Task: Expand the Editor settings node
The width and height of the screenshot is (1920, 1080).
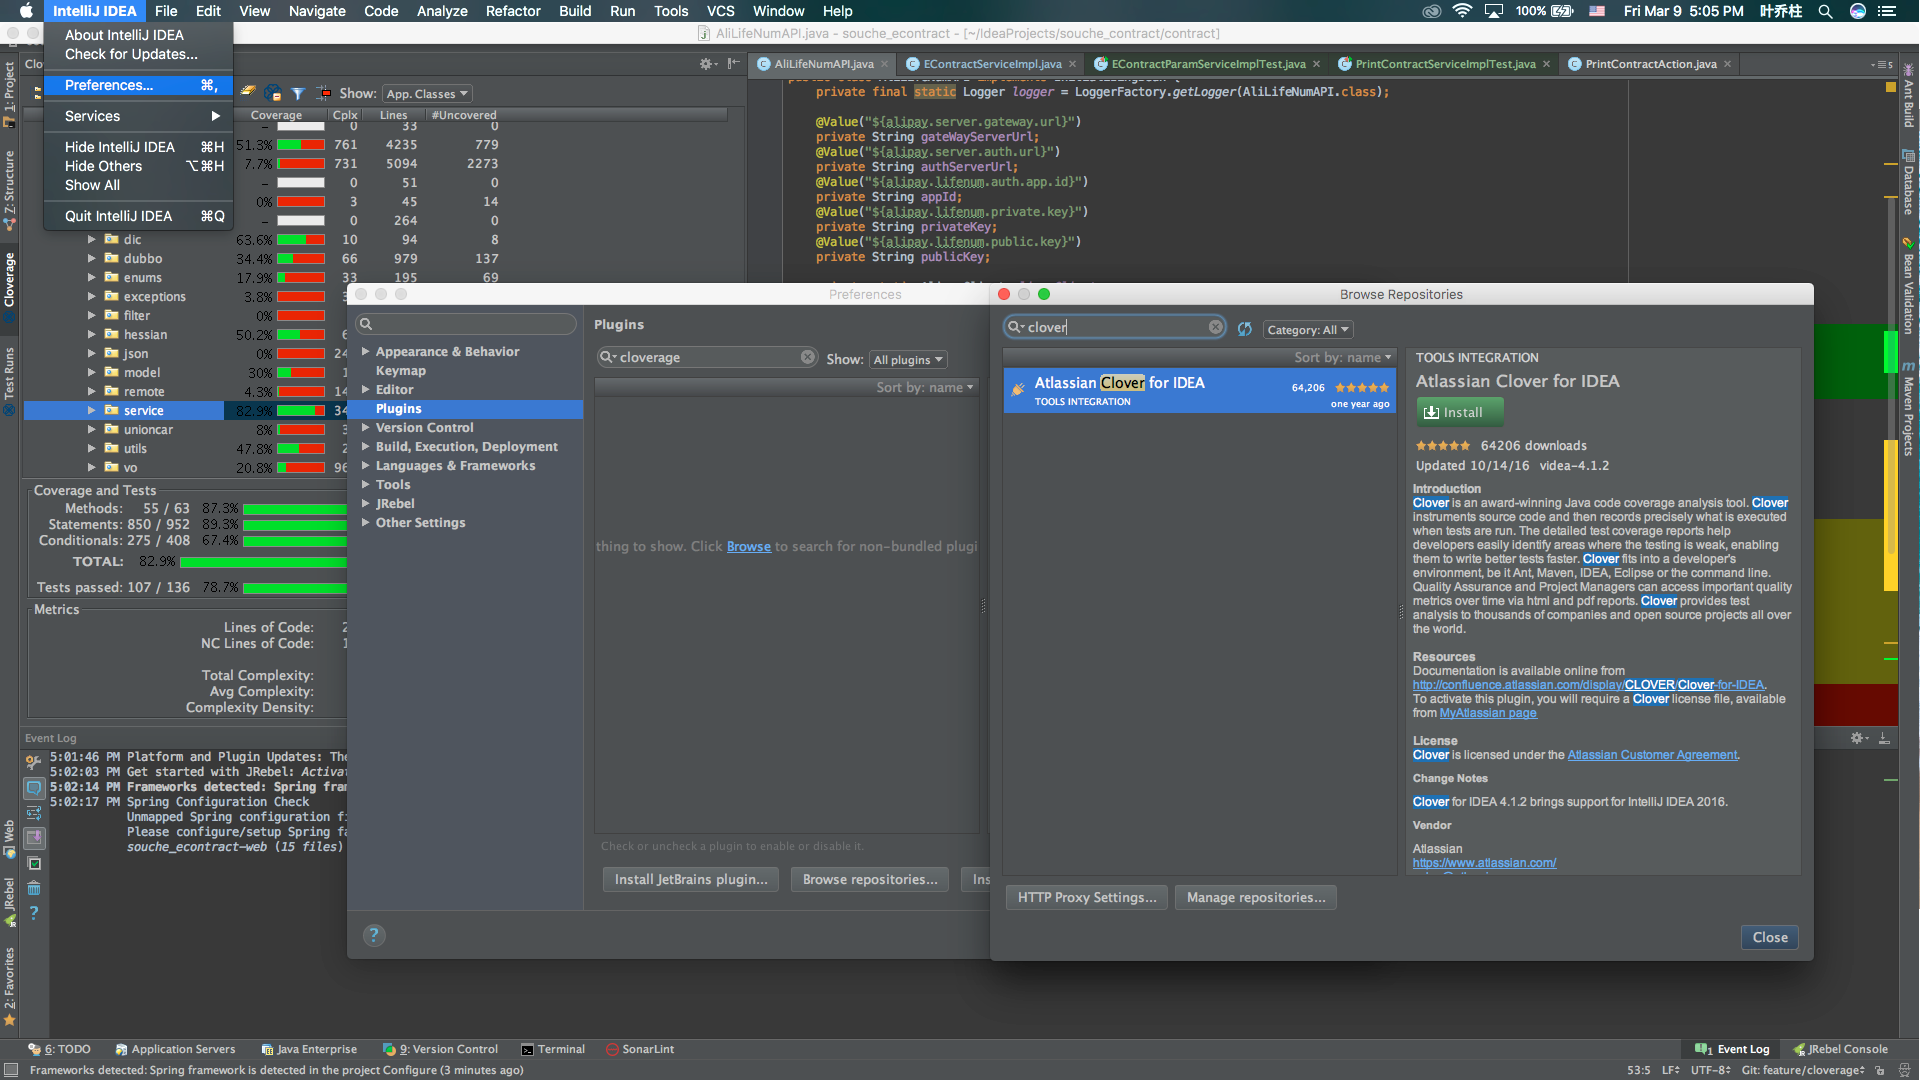Action: click(x=366, y=390)
